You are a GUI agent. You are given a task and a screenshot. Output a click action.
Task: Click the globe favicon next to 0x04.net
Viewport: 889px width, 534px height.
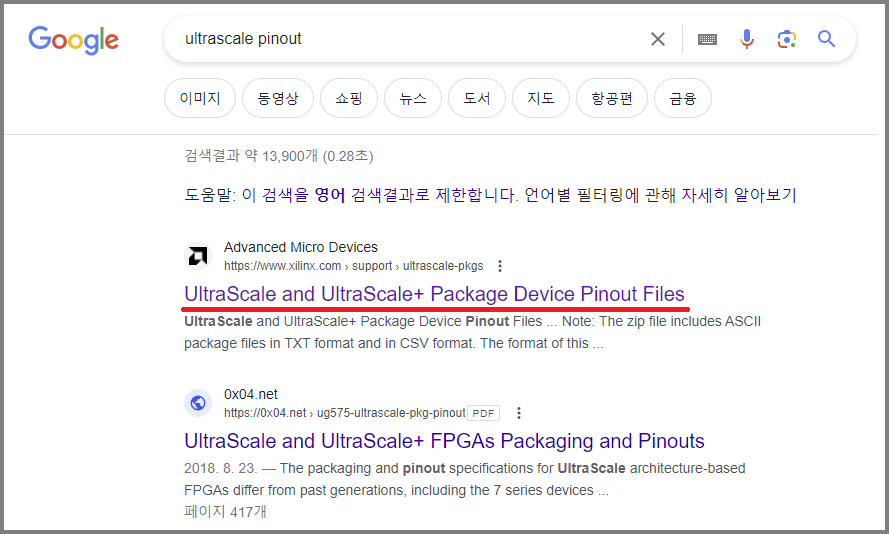(x=198, y=403)
